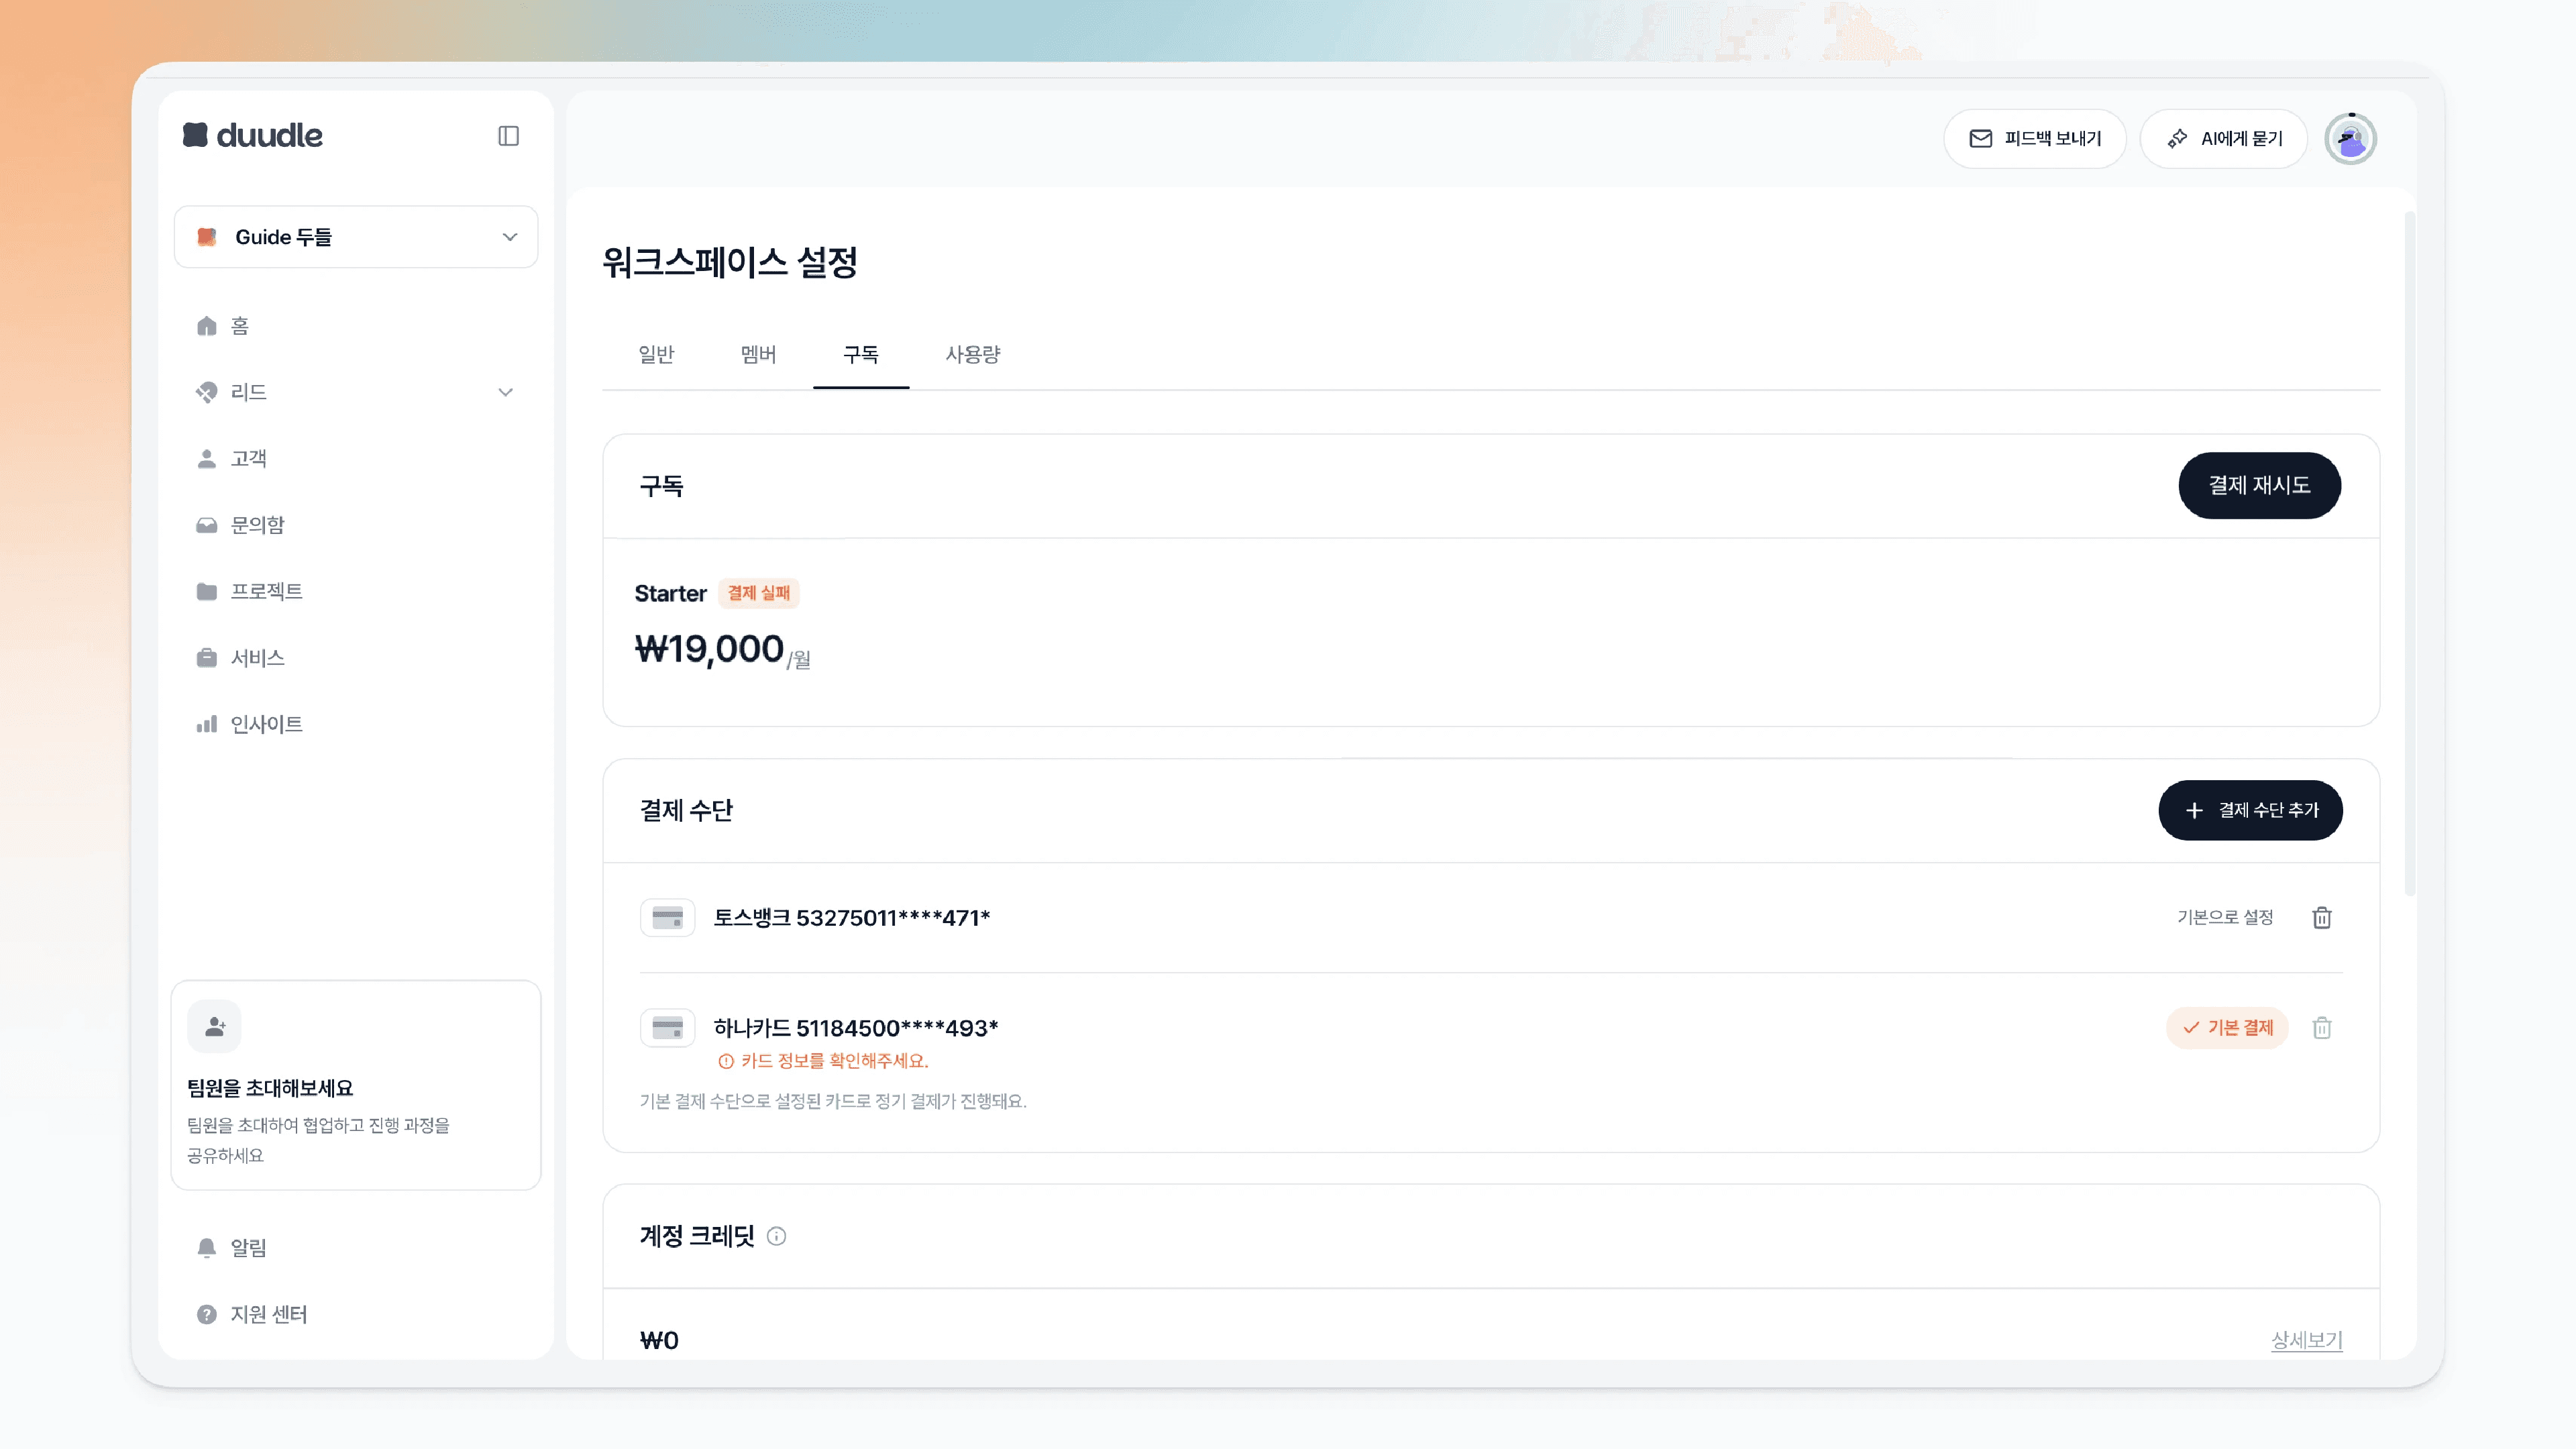This screenshot has height=1449, width=2576.
Task: Click 결제 재시도 button
Action: point(2259,485)
